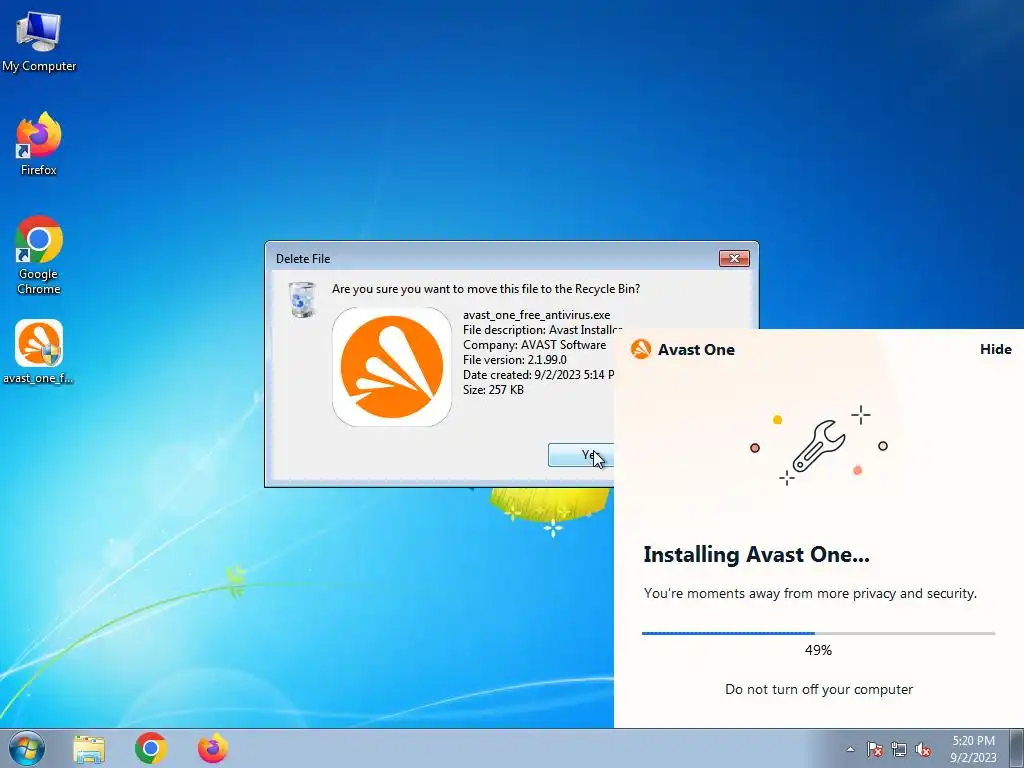Screen dimensions: 1024x768
Task: Open Windows Explorer from the taskbar
Action: click(89, 749)
